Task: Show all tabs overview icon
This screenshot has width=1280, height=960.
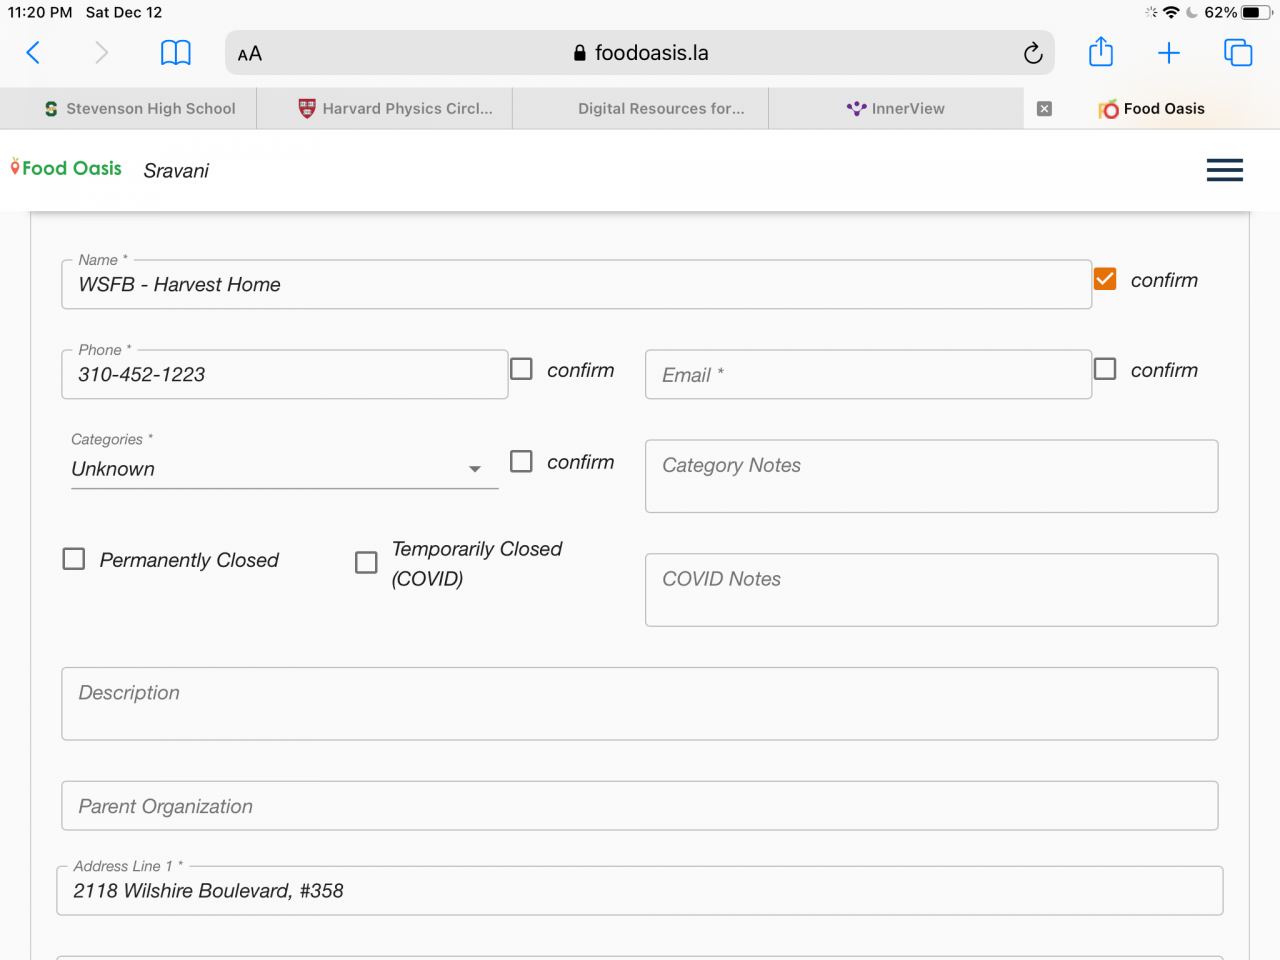Action: (1238, 53)
